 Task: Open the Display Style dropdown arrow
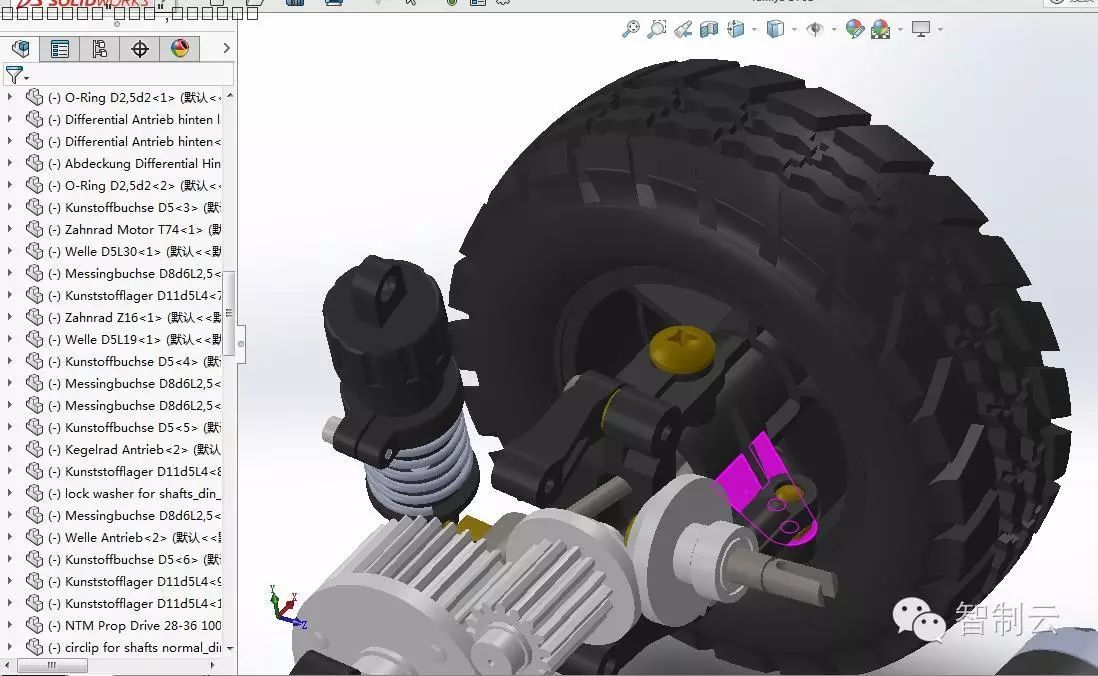pyautogui.click(x=794, y=29)
